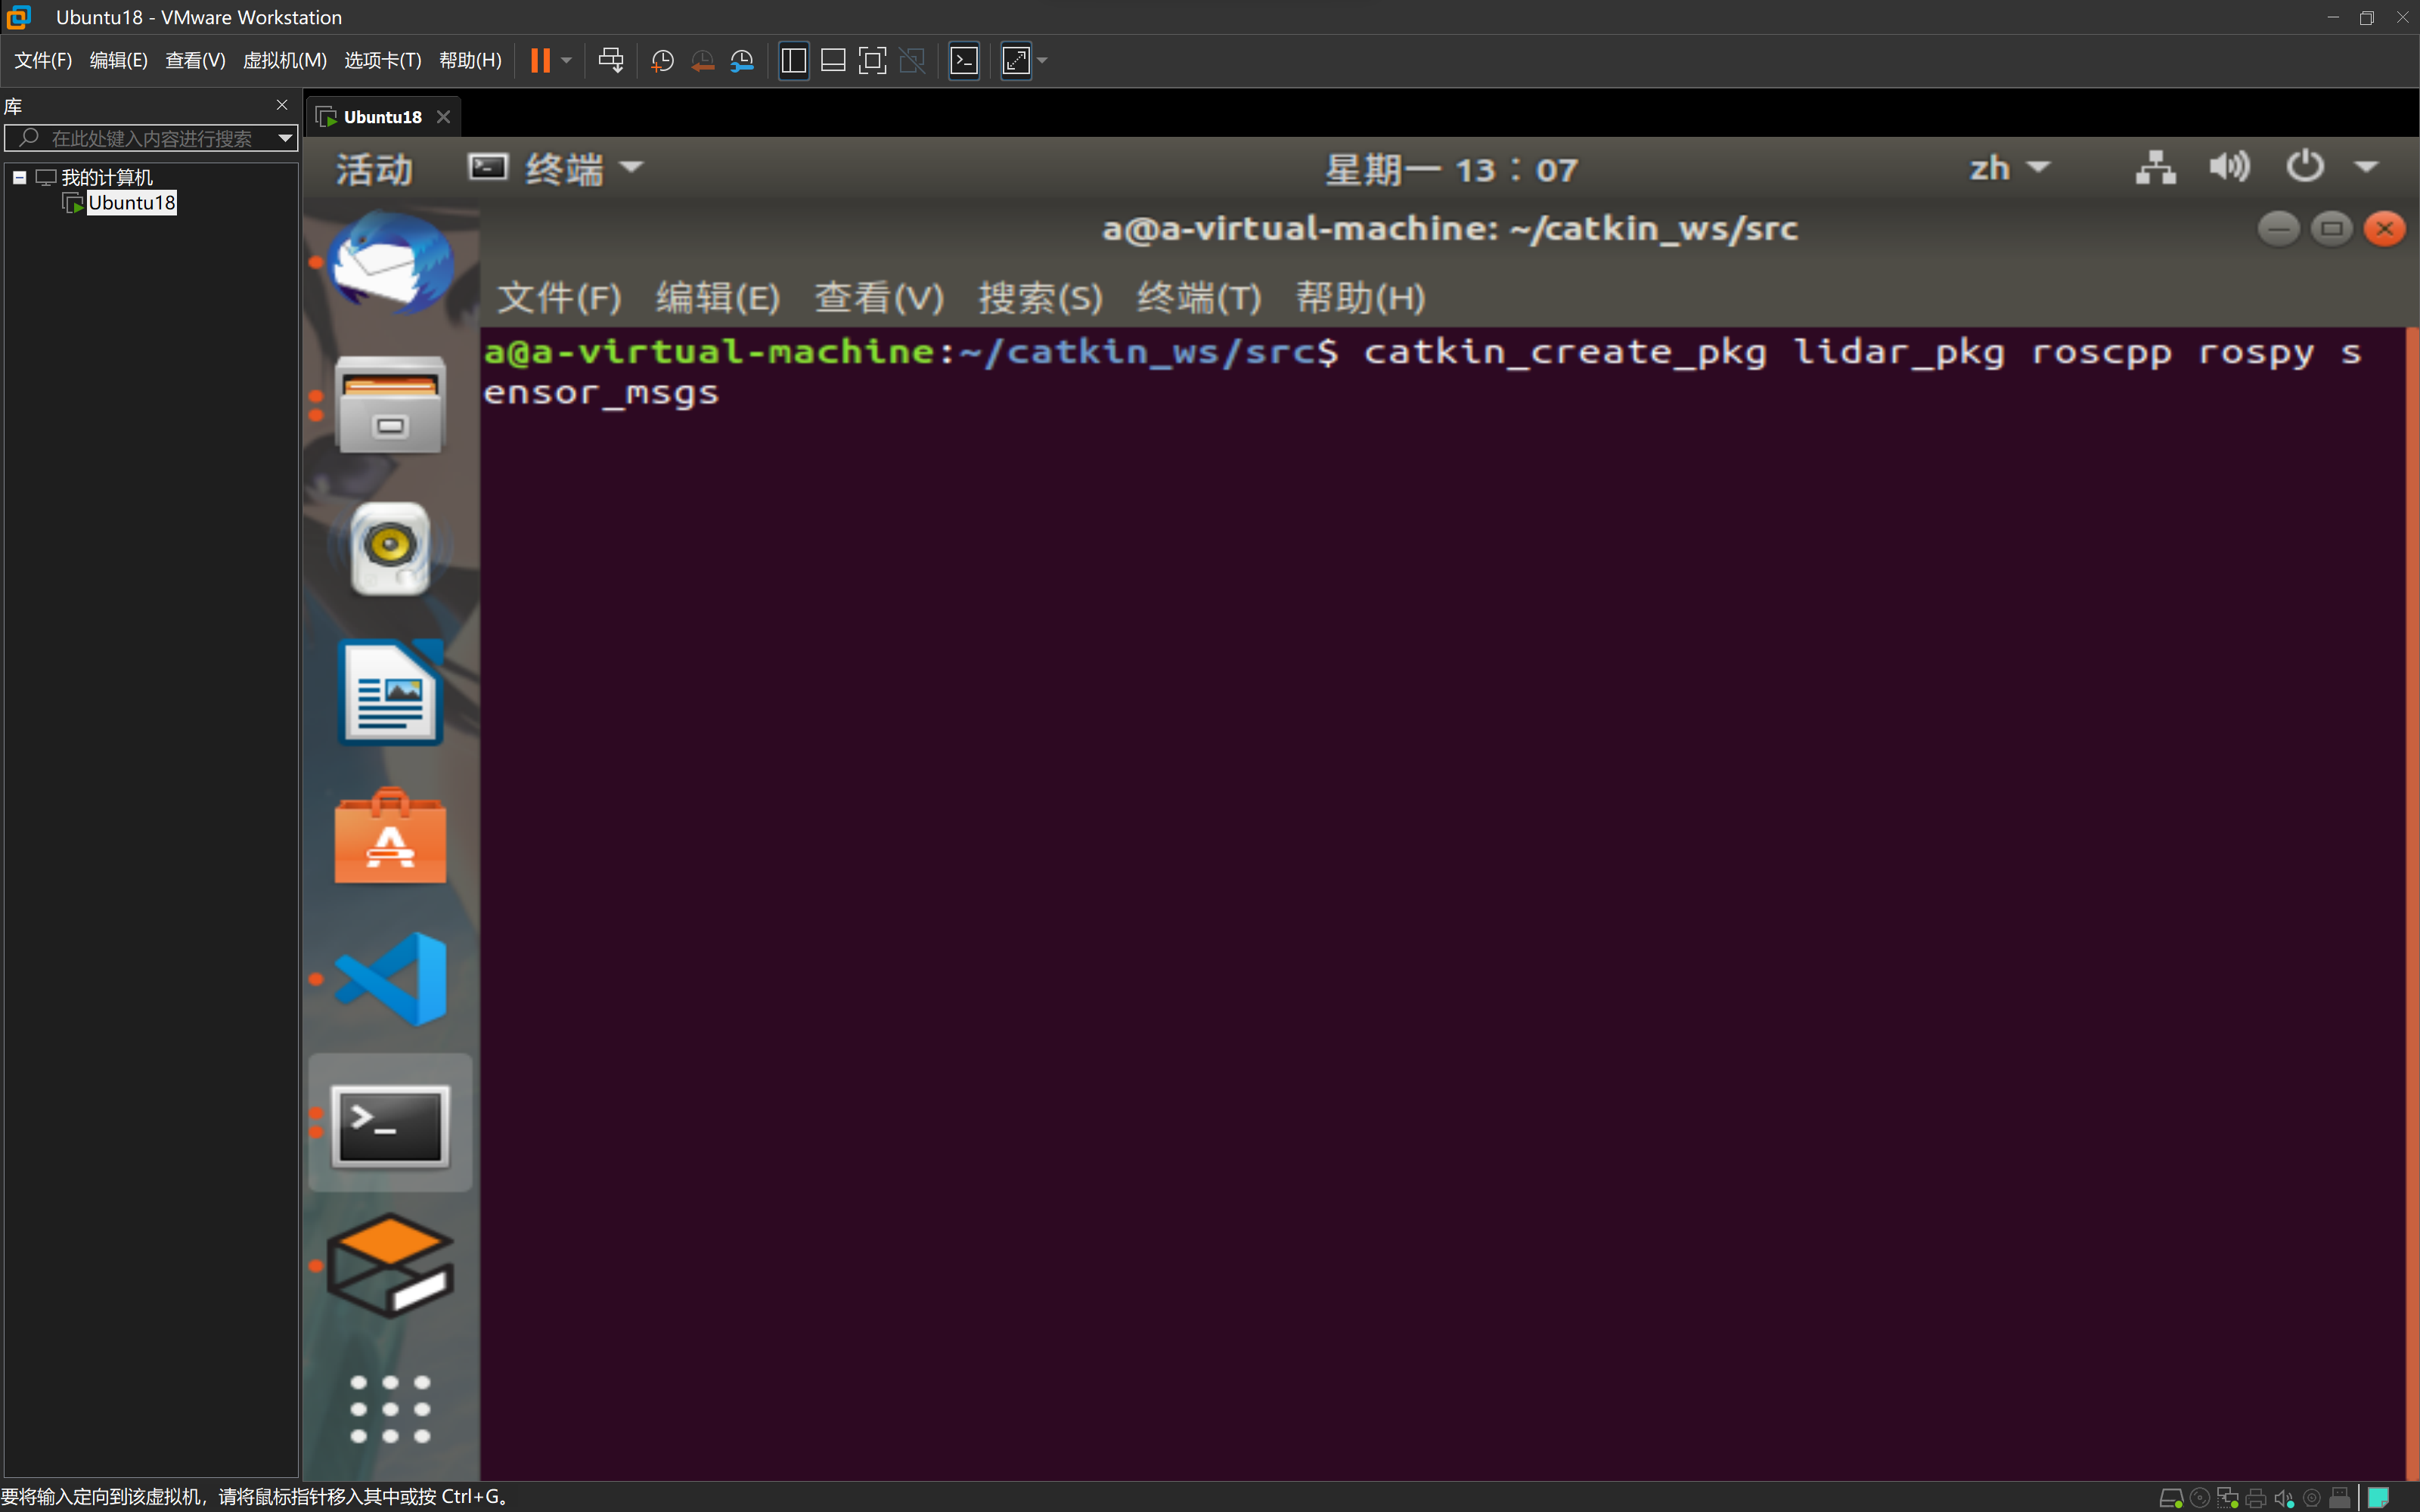Open the message log note icon
The height and width of the screenshot is (1512, 2420).
(2378, 1497)
